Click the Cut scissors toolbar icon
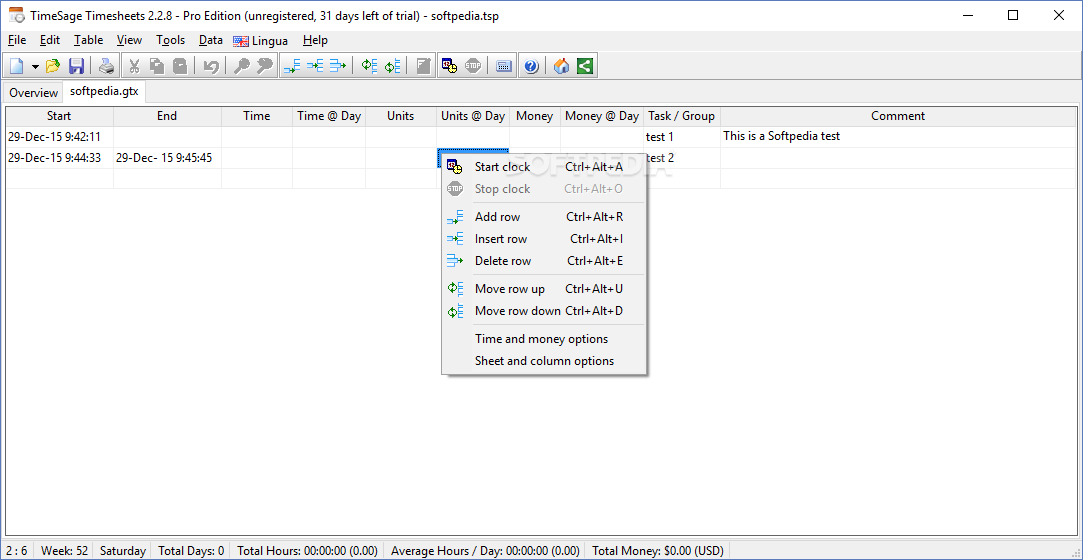The image size is (1083, 560). pos(135,66)
